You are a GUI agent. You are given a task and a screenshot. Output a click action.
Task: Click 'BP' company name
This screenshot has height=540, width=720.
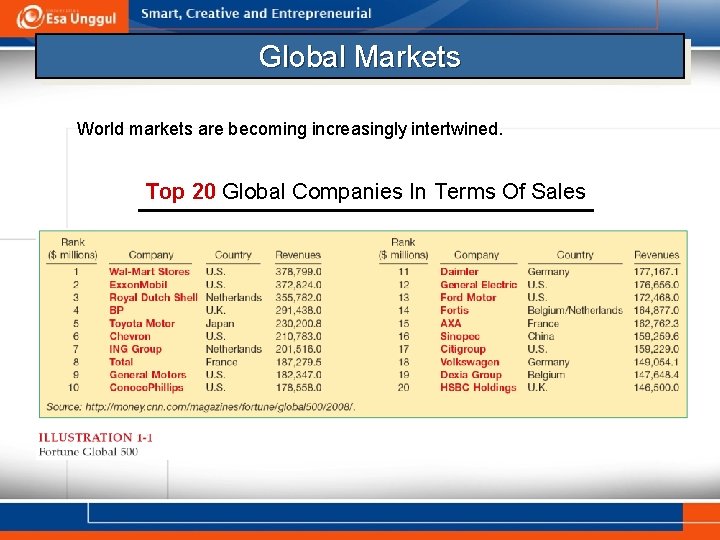tap(117, 310)
